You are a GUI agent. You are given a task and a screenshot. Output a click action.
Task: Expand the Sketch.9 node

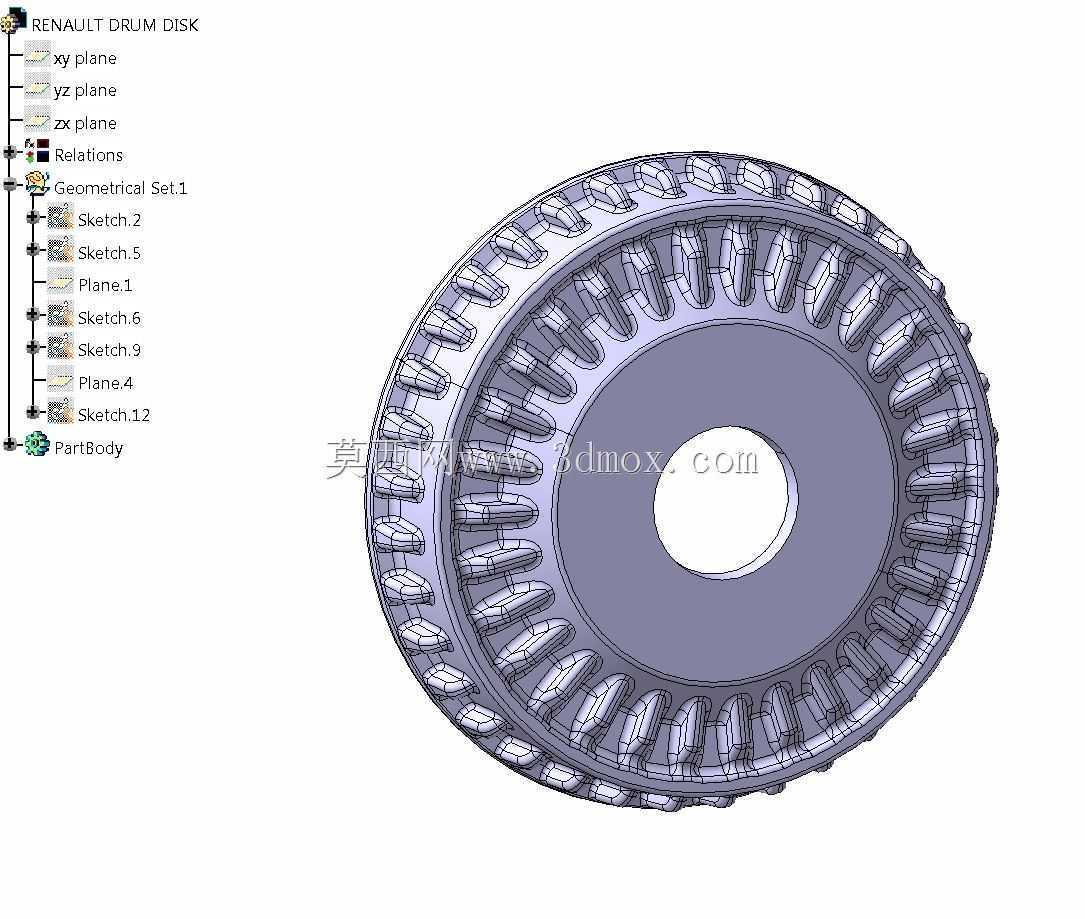click(x=33, y=347)
